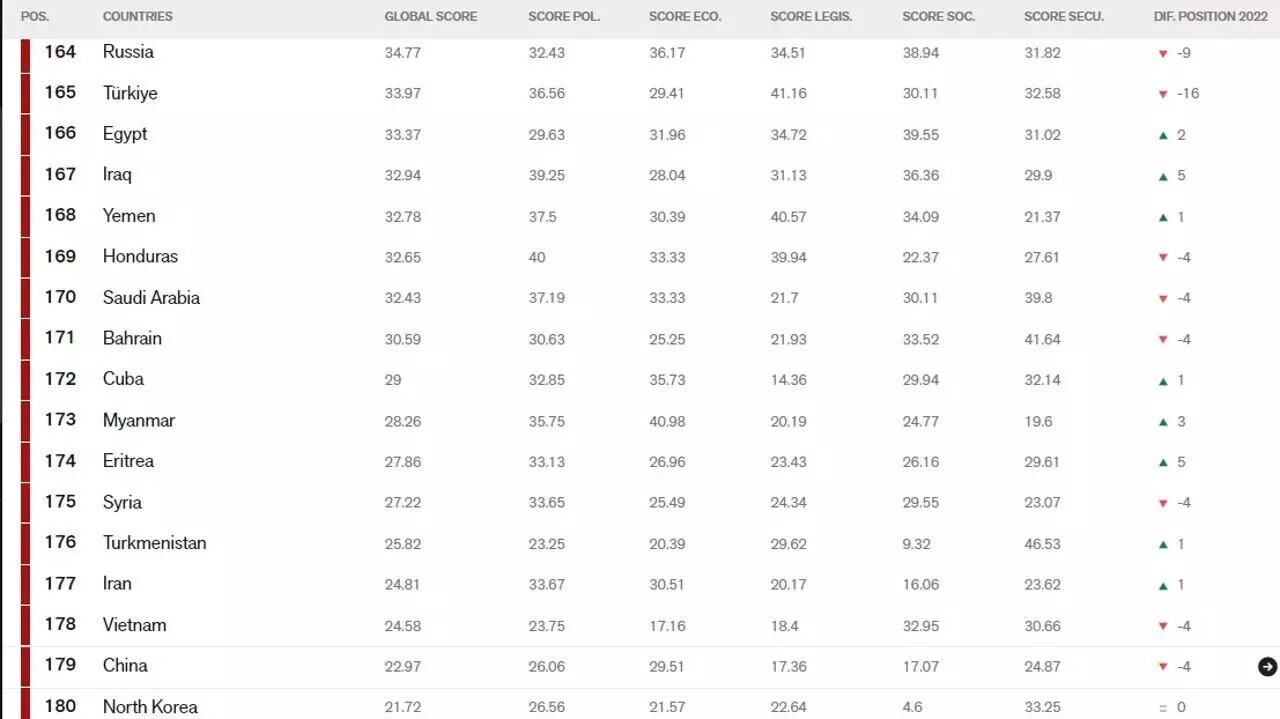Sort by the Global Score column header
This screenshot has width=1280, height=719.
coord(431,17)
